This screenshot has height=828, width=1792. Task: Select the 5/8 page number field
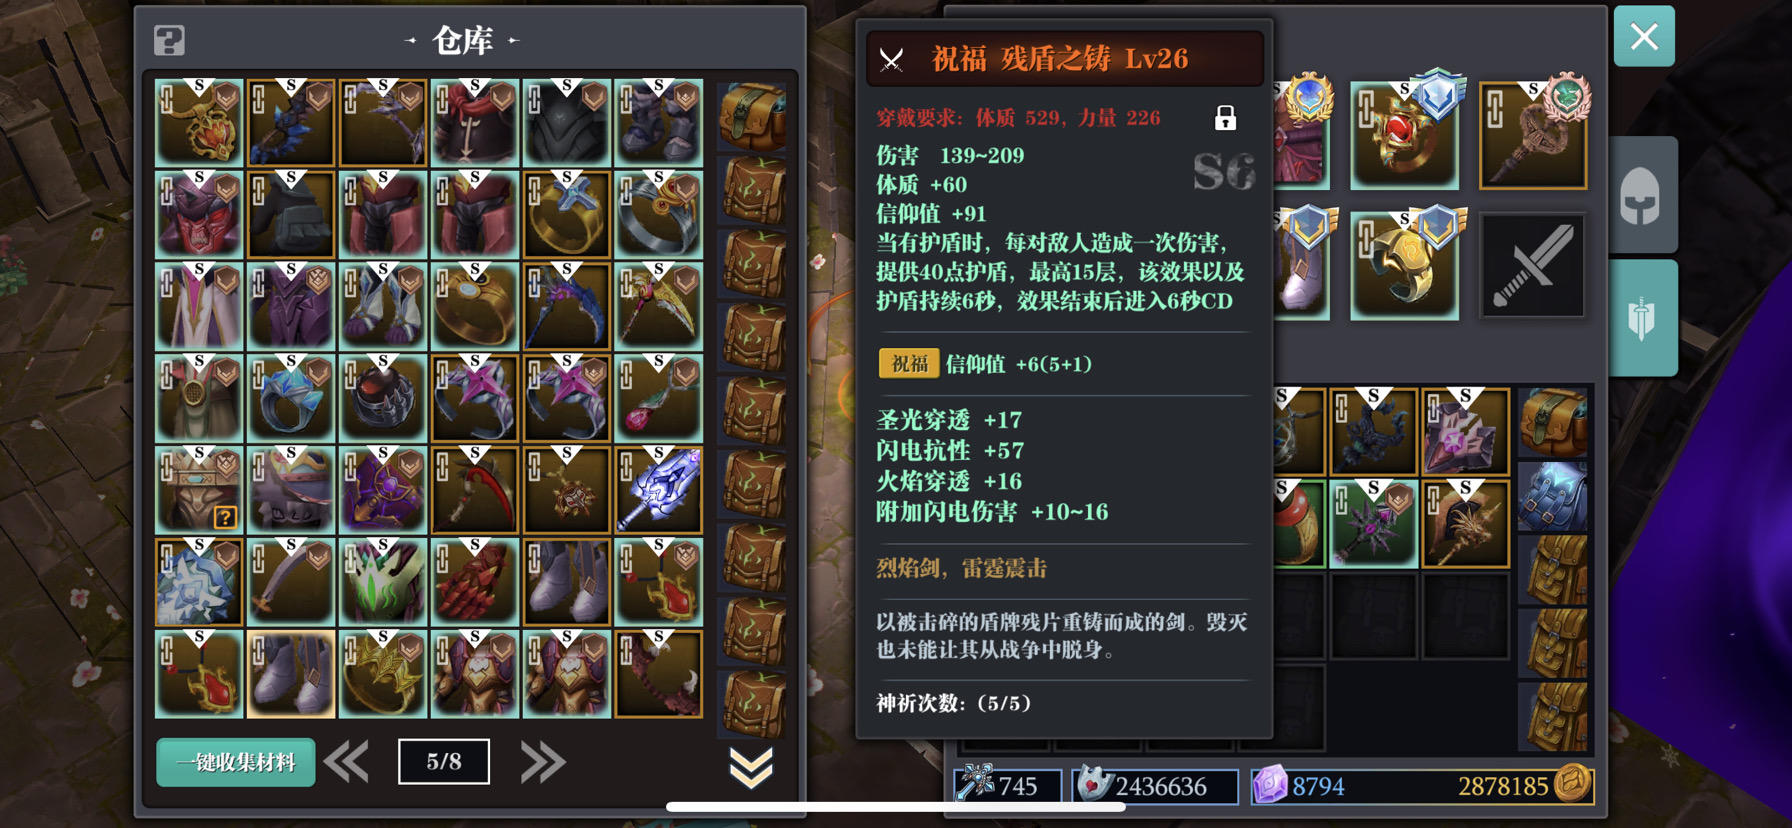click(x=444, y=762)
